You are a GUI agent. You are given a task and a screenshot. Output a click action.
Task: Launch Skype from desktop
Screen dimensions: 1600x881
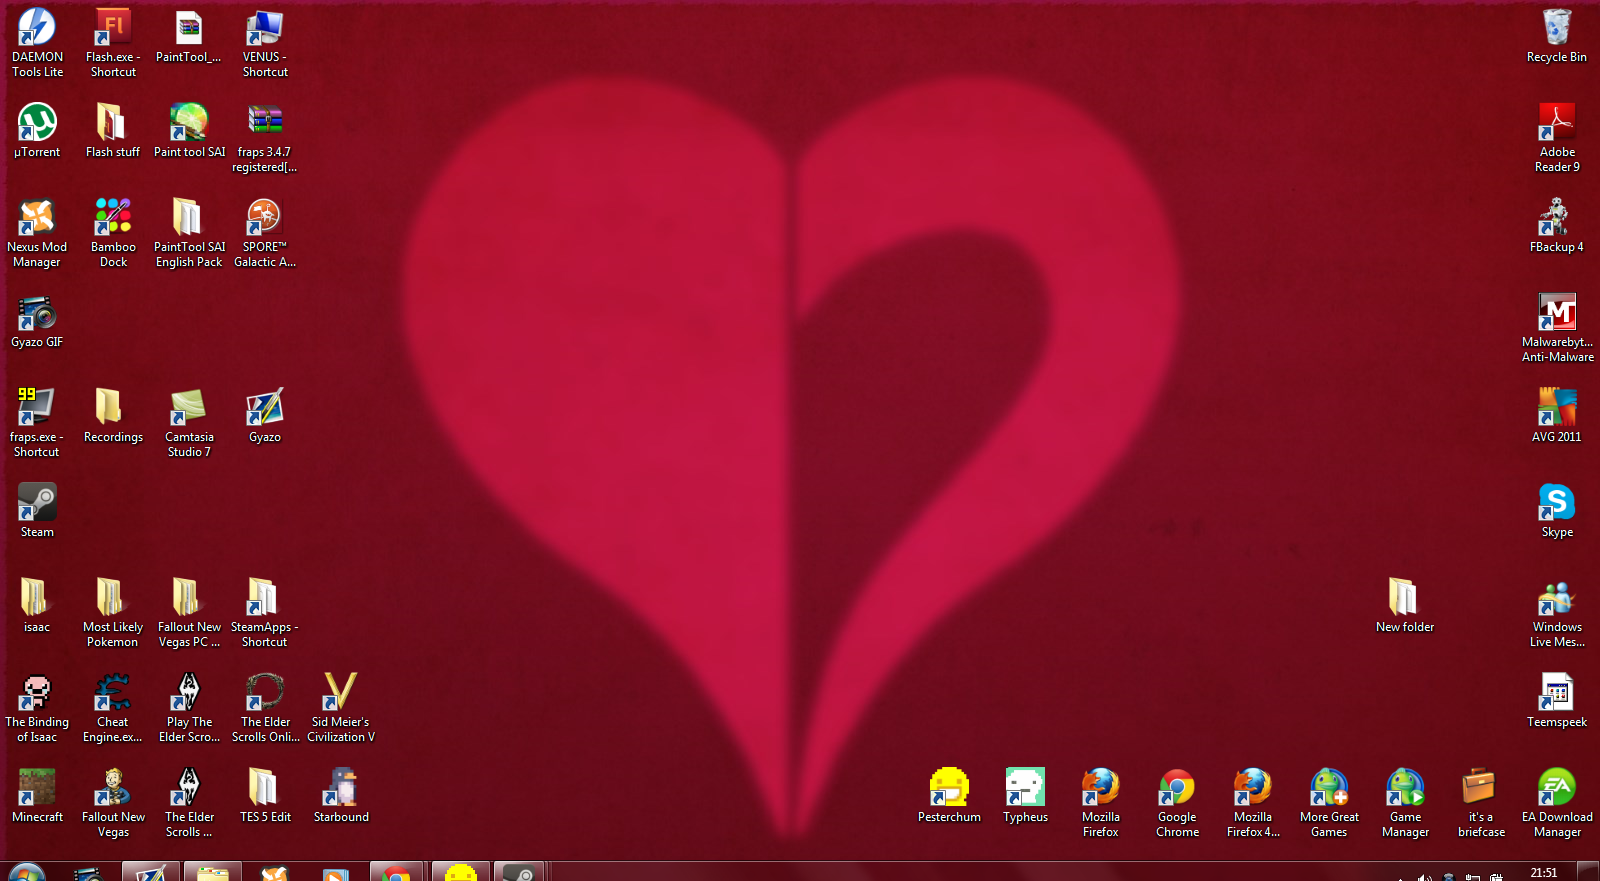[1557, 511]
